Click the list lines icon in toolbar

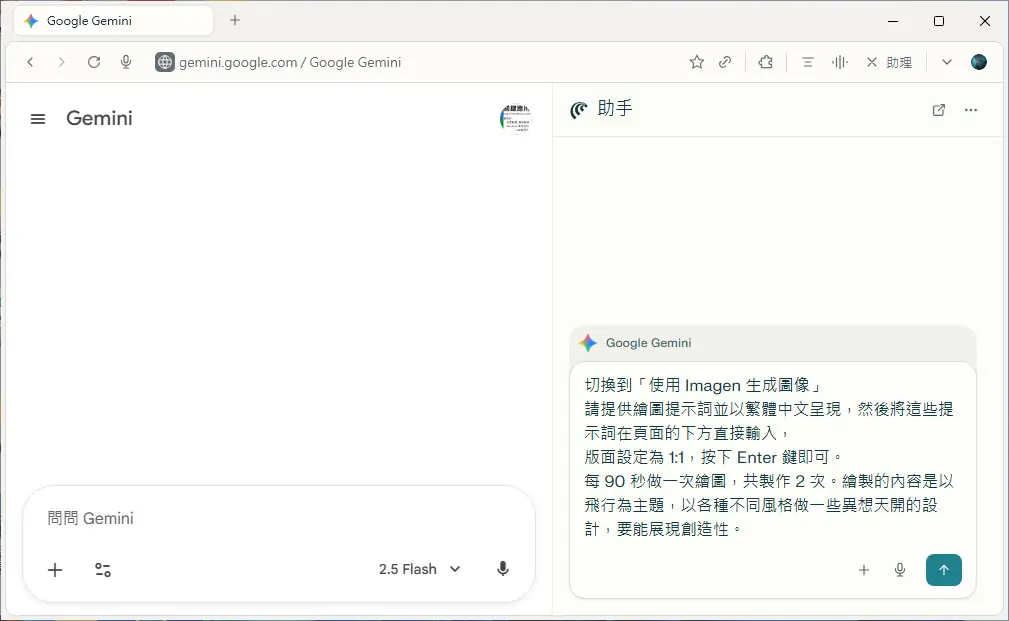[x=808, y=62]
